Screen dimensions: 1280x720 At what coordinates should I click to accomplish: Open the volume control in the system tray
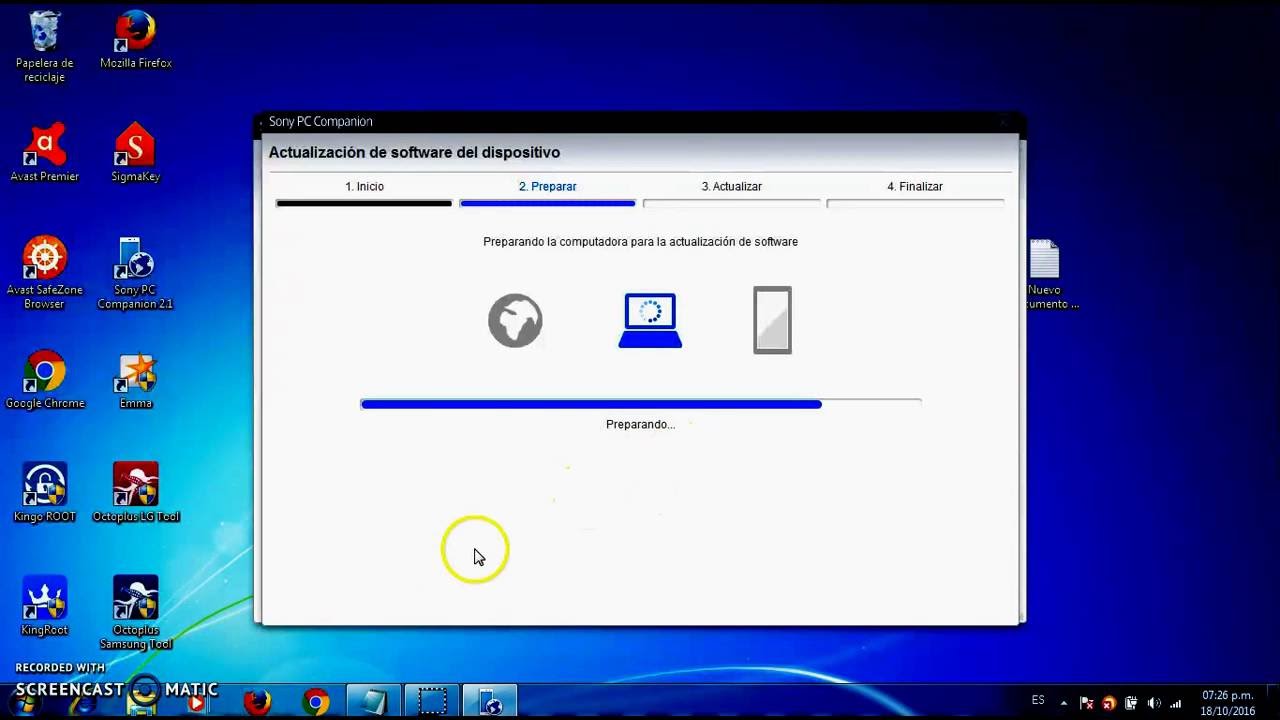[1154, 703]
